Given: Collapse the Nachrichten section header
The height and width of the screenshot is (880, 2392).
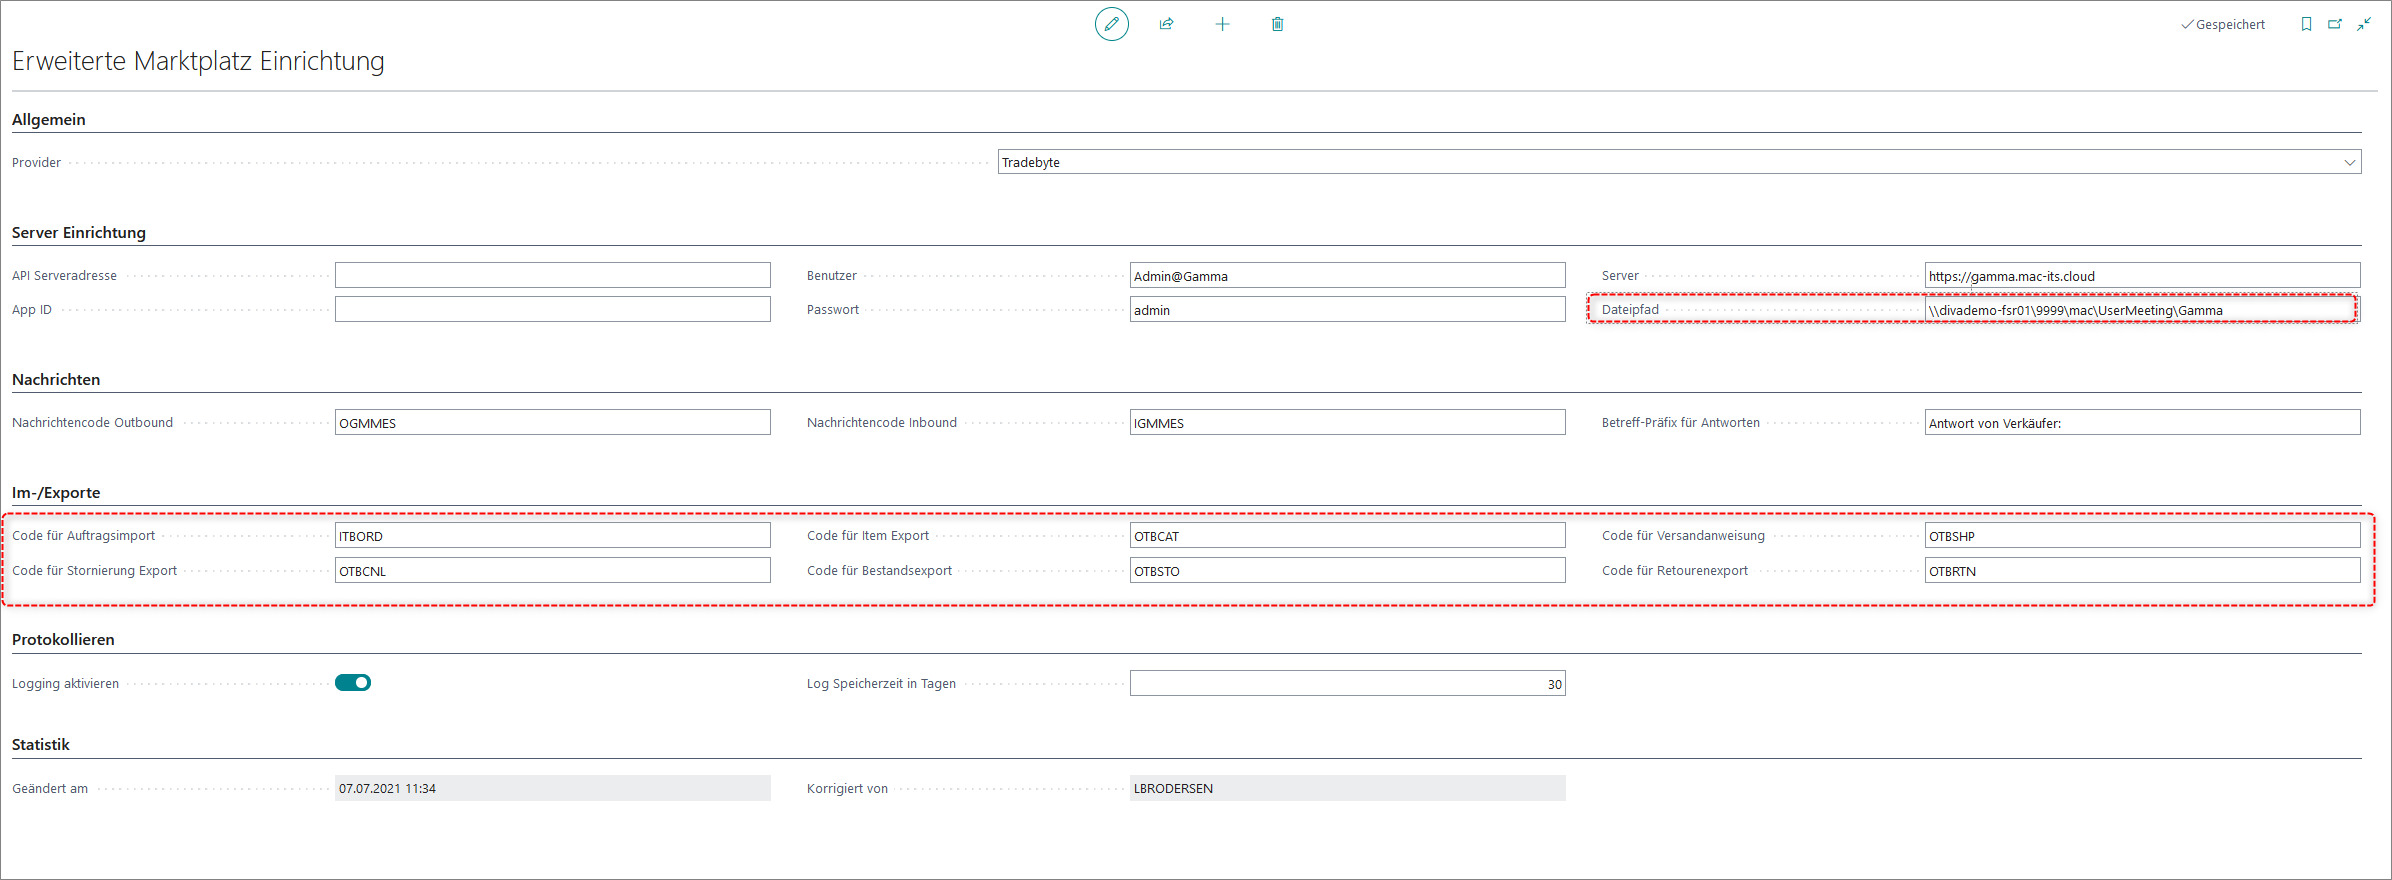Looking at the screenshot, I should pyautogui.click(x=56, y=380).
